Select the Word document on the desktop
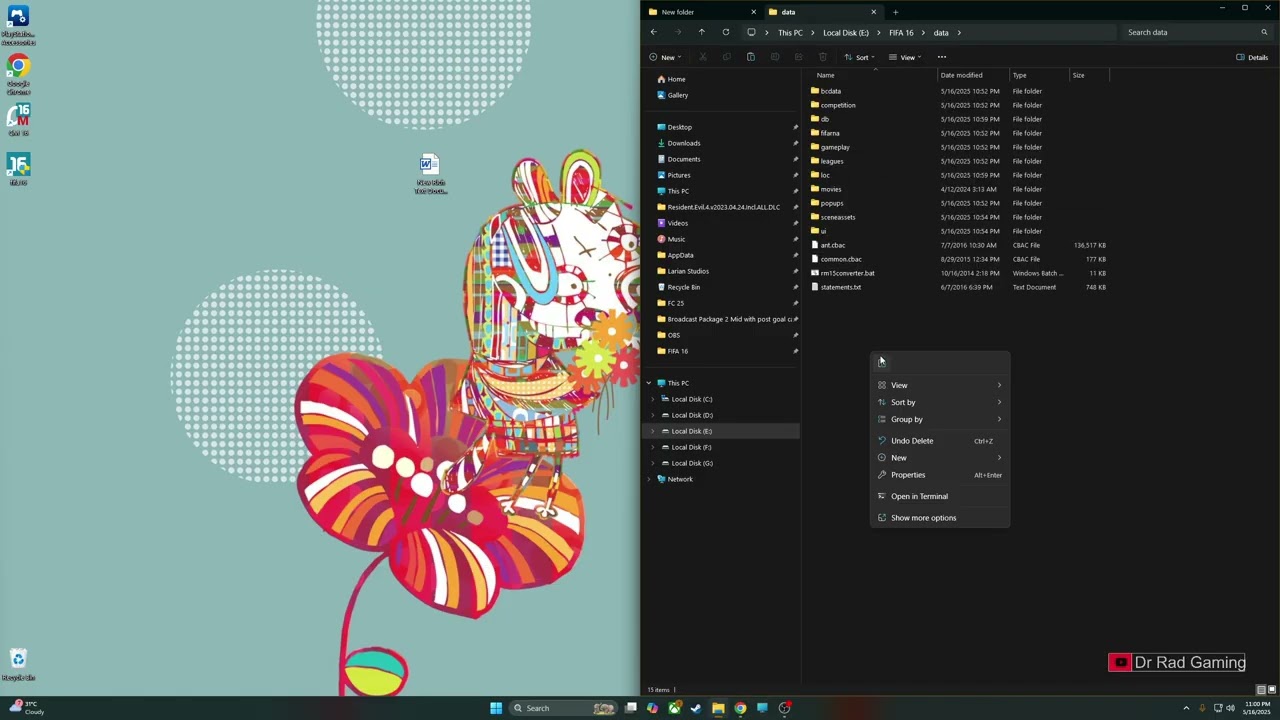This screenshot has height=720, width=1280. click(x=430, y=173)
